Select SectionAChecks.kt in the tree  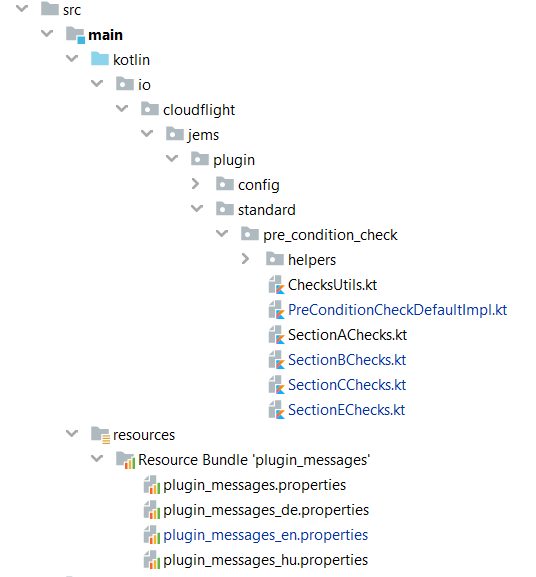coord(347,335)
